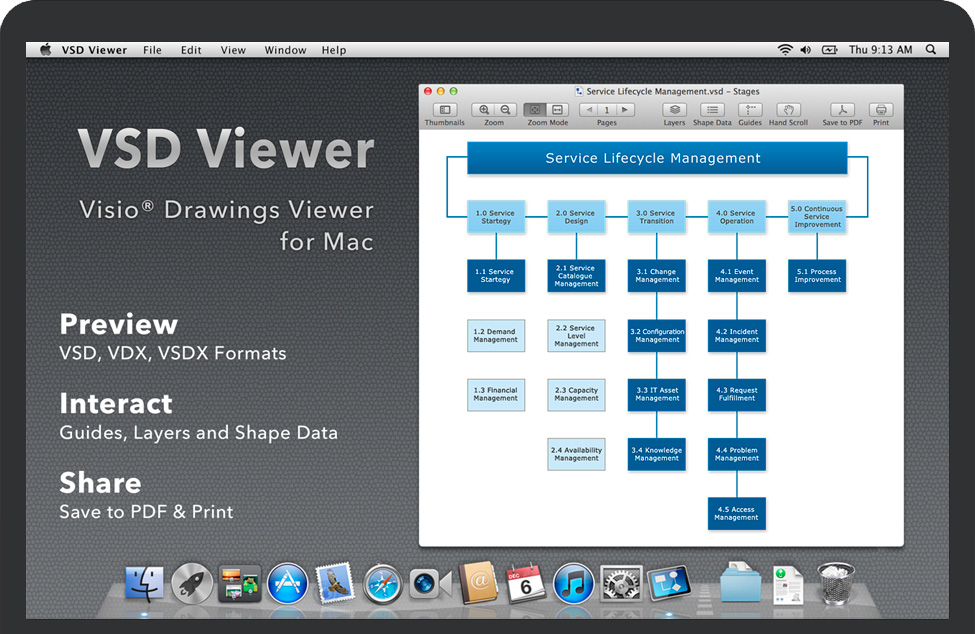Switch to the fit-width Zoom Mode button
The width and height of the screenshot is (975, 634).
pyautogui.click(x=558, y=110)
